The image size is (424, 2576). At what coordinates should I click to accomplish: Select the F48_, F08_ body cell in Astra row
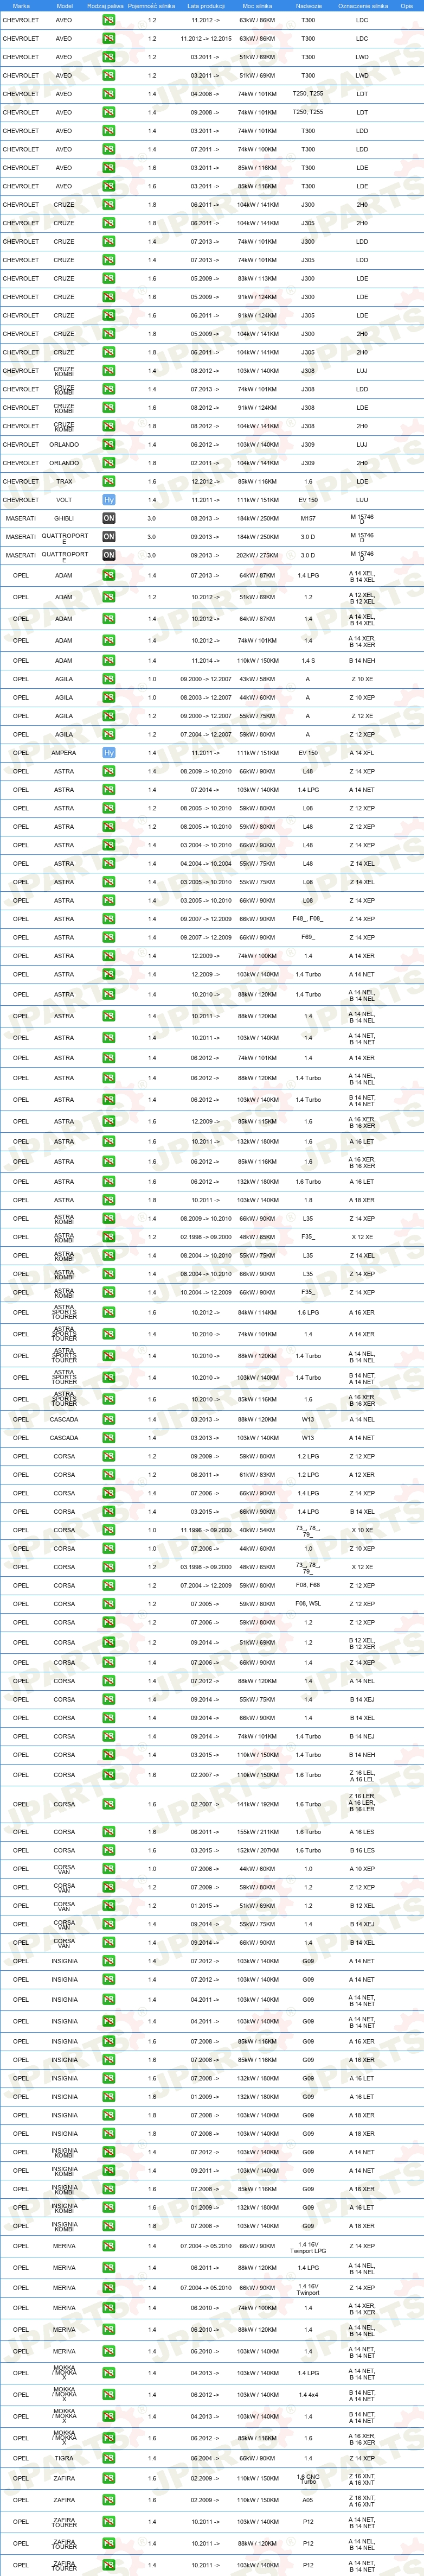click(x=308, y=919)
